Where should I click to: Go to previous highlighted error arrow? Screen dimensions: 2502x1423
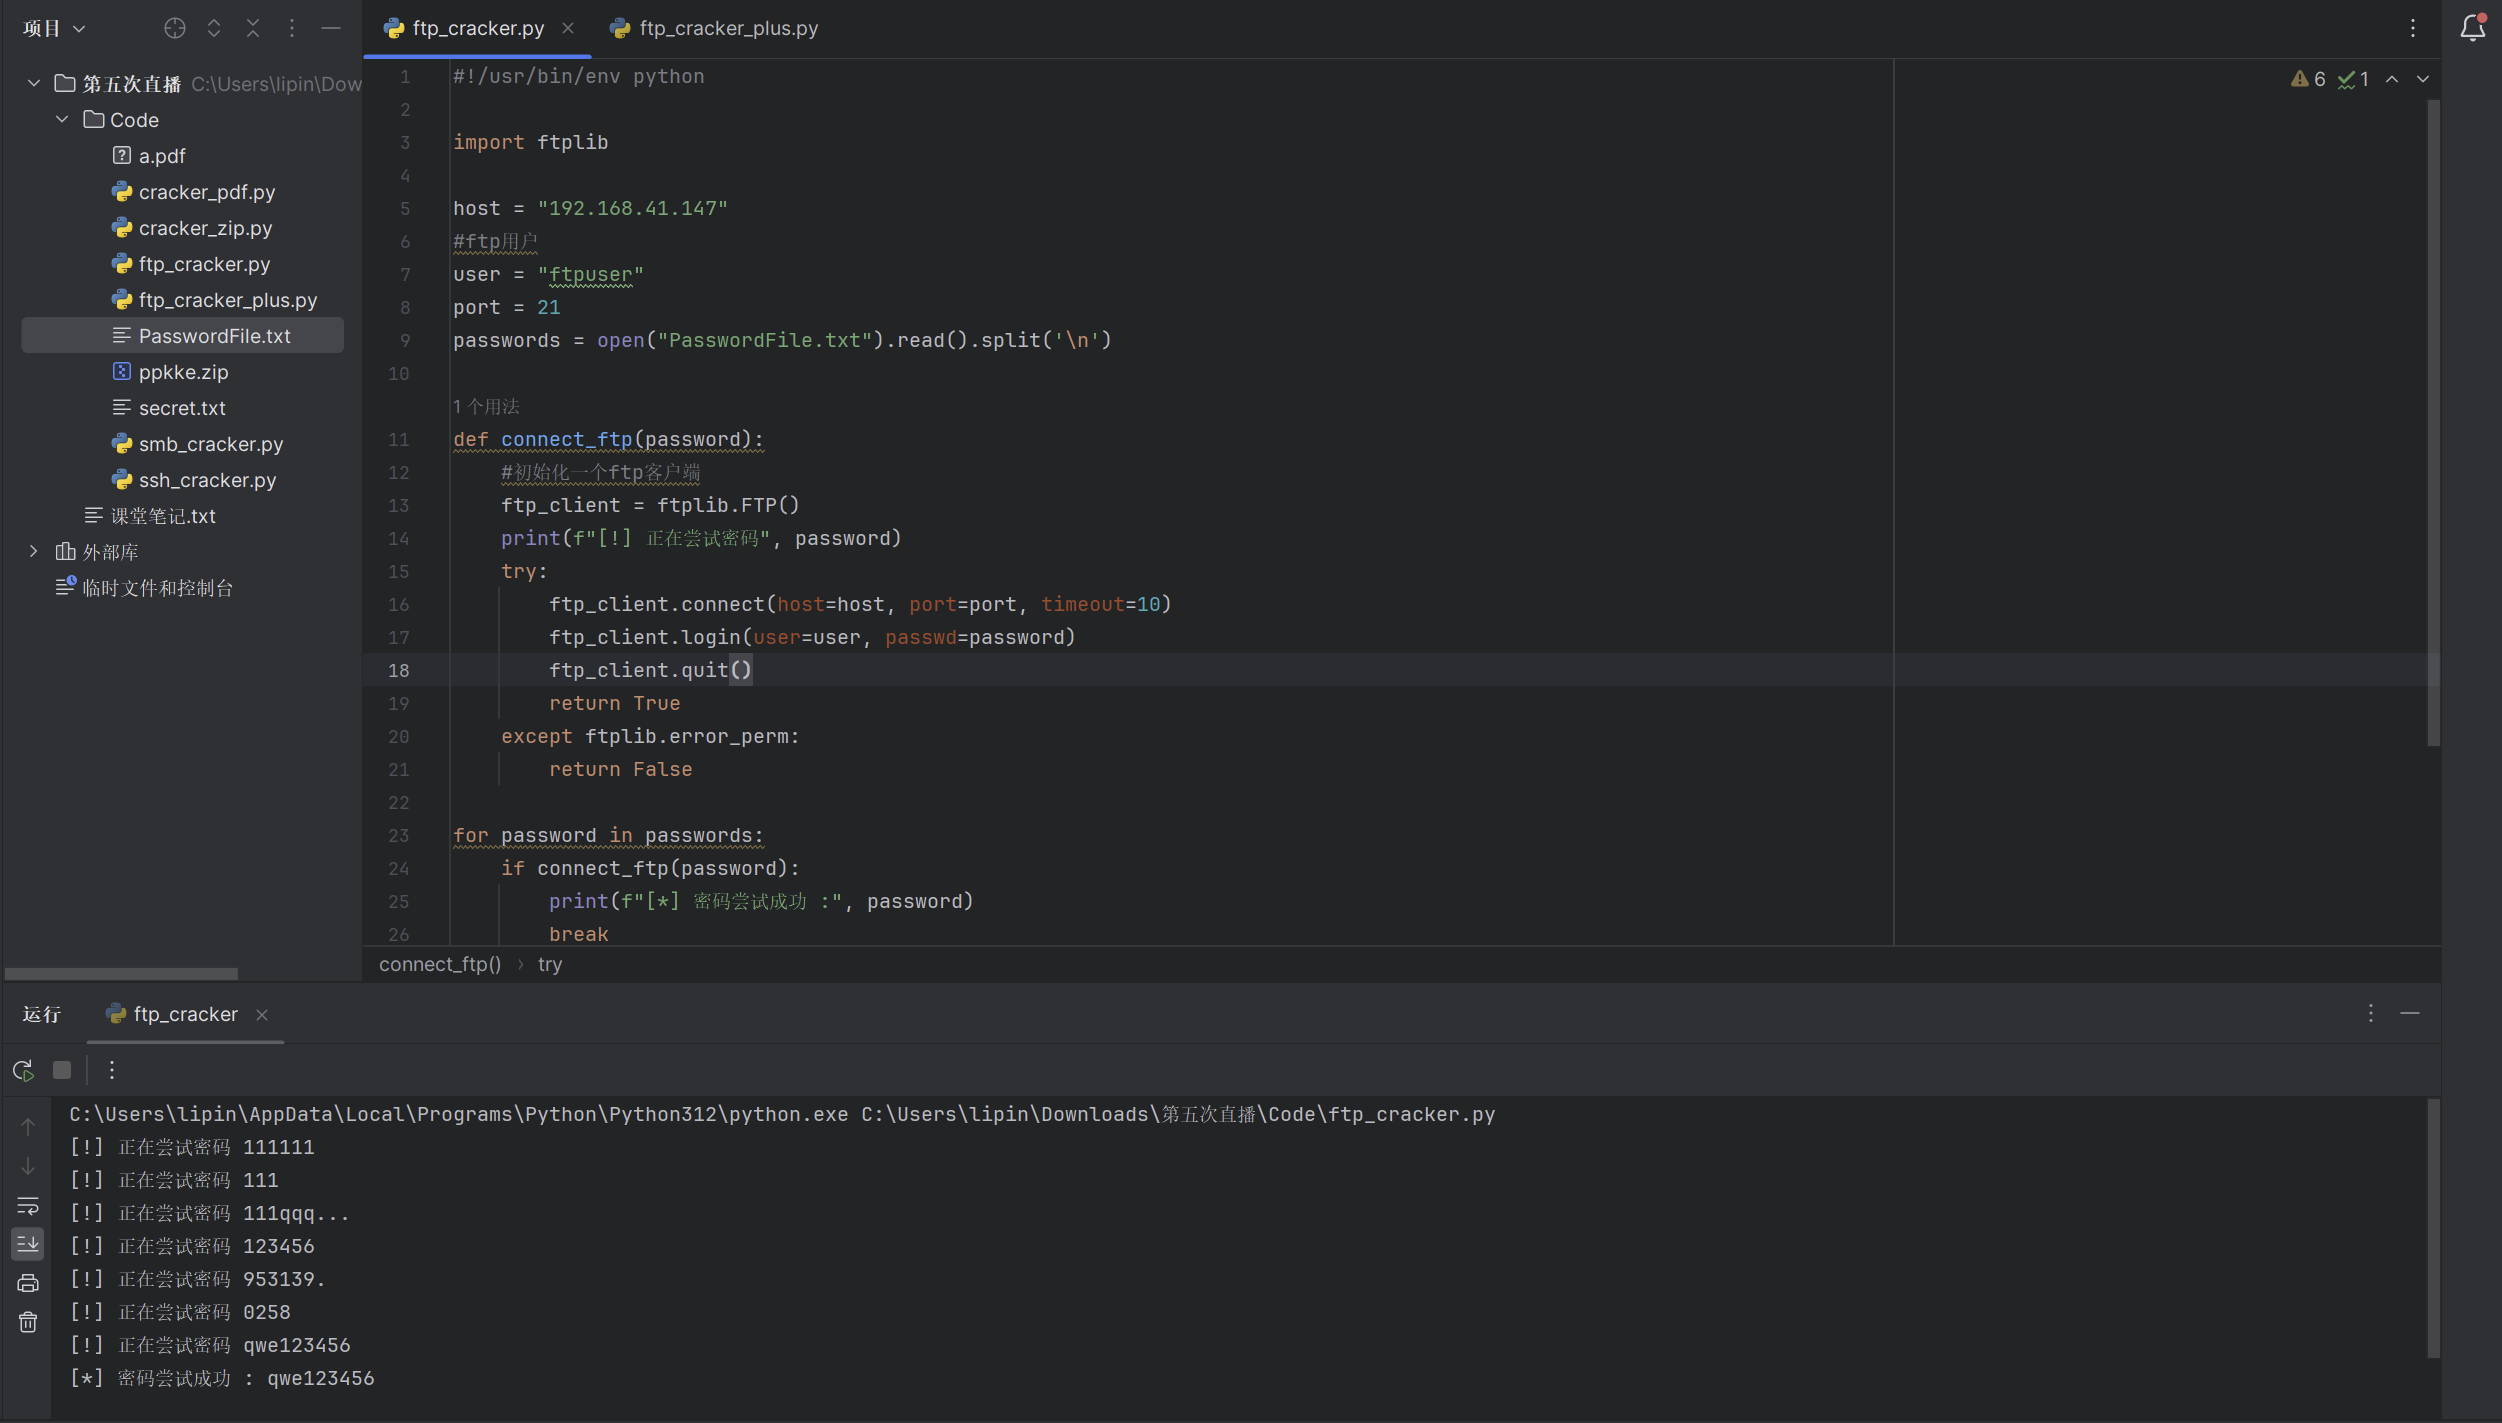point(2392,79)
